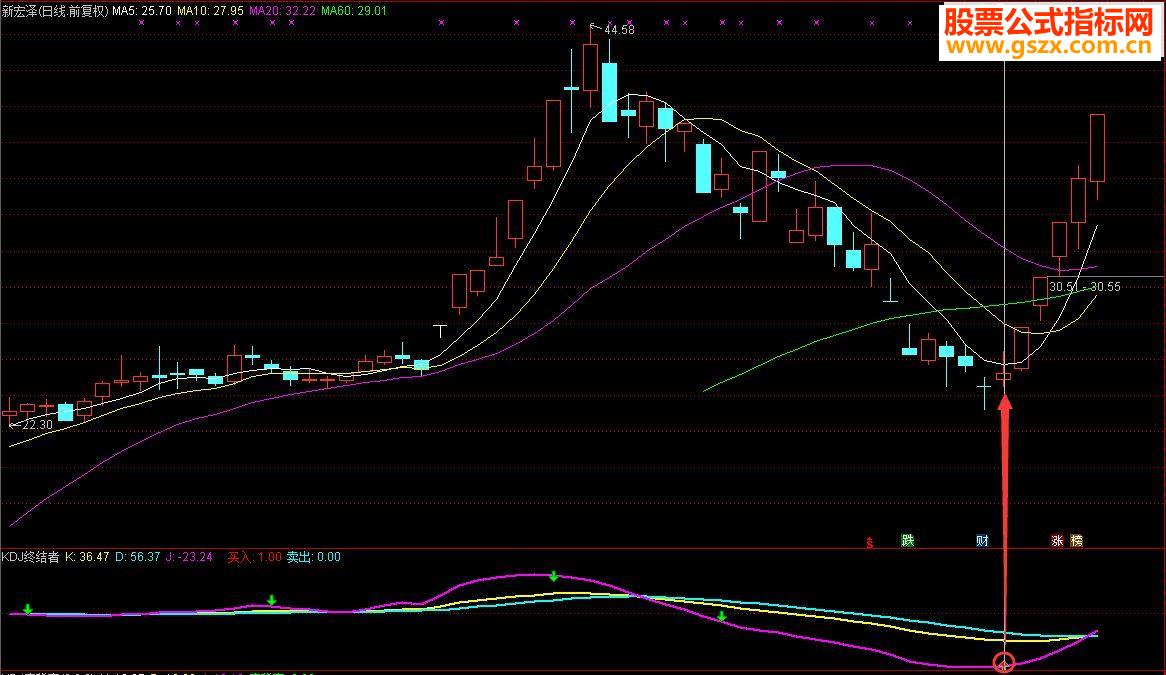Click the 卖出: 0.00 signal value

coord(314,557)
